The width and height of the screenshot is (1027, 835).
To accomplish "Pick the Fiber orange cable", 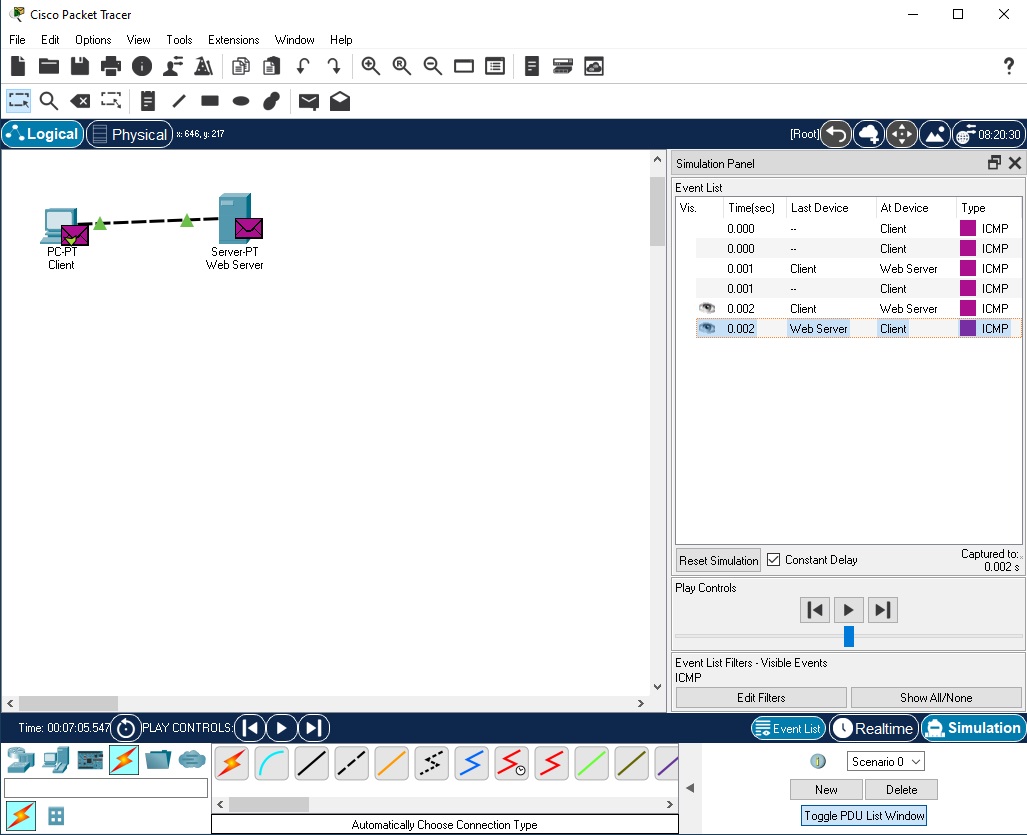I will [392, 764].
